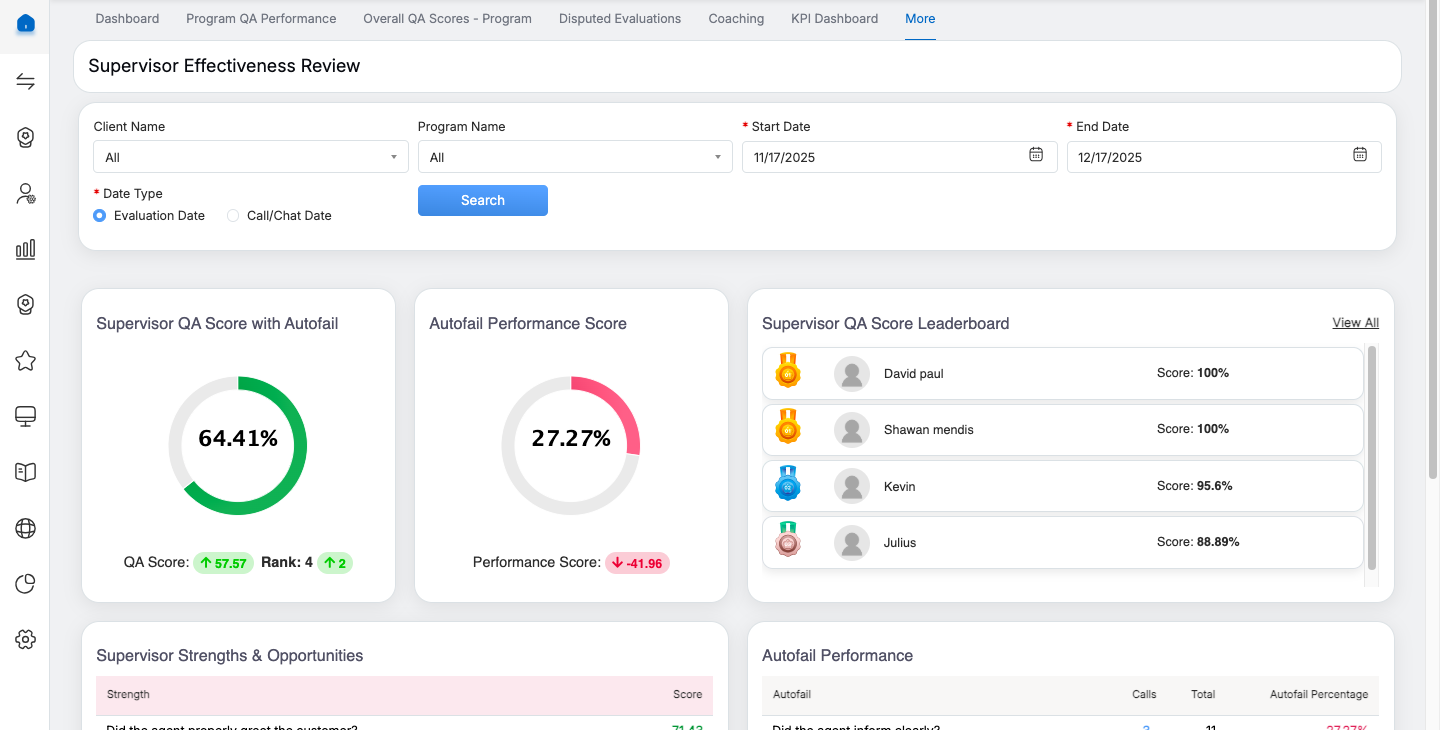The image size is (1440, 730).
Task: Click the pie chart sidebar icon
Action: 26,584
